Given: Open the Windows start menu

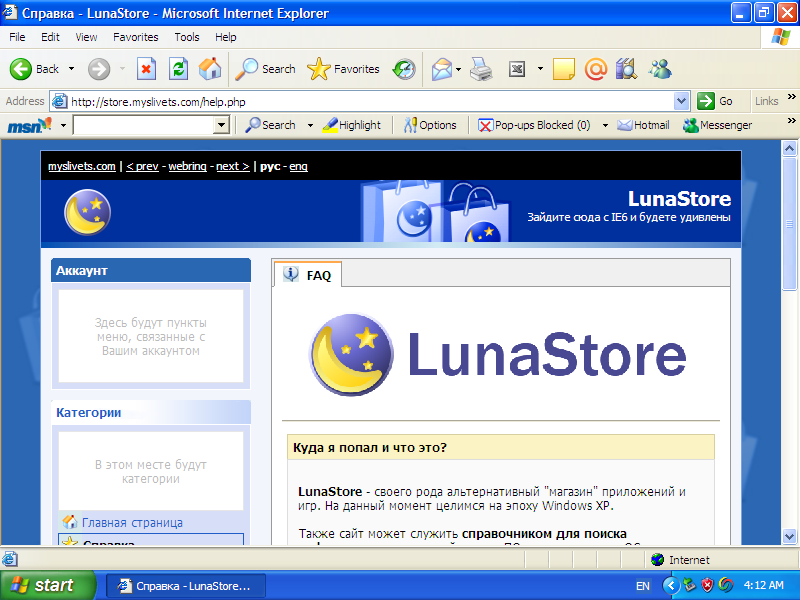Looking at the screenshot, I should (47, 585).
